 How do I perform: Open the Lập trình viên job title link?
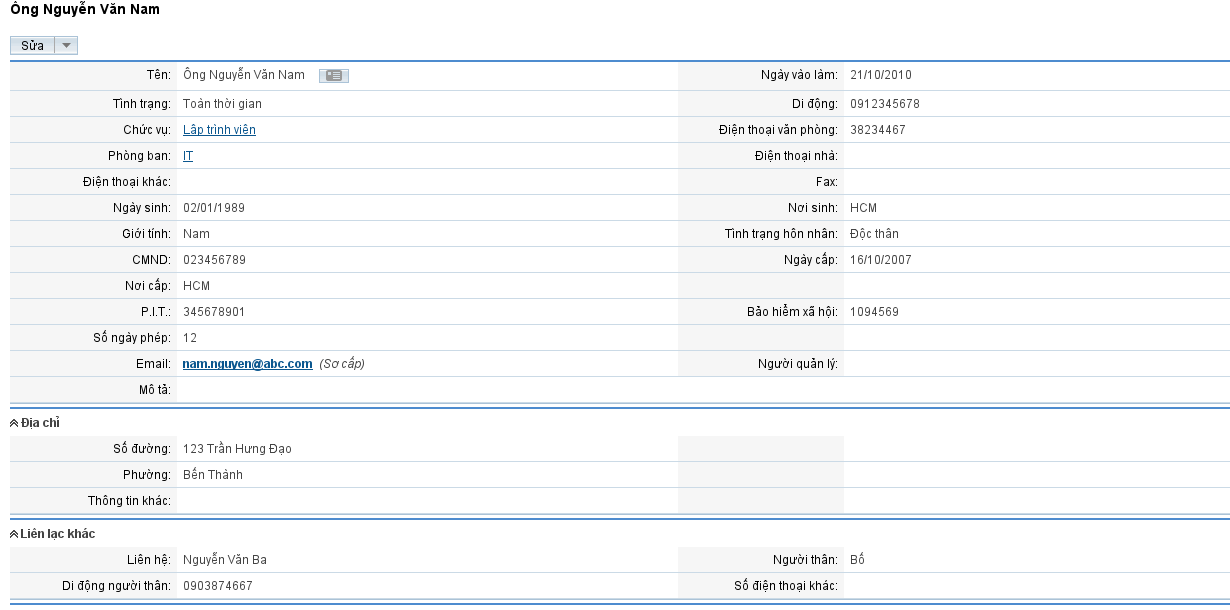click(x=219, y=130)
